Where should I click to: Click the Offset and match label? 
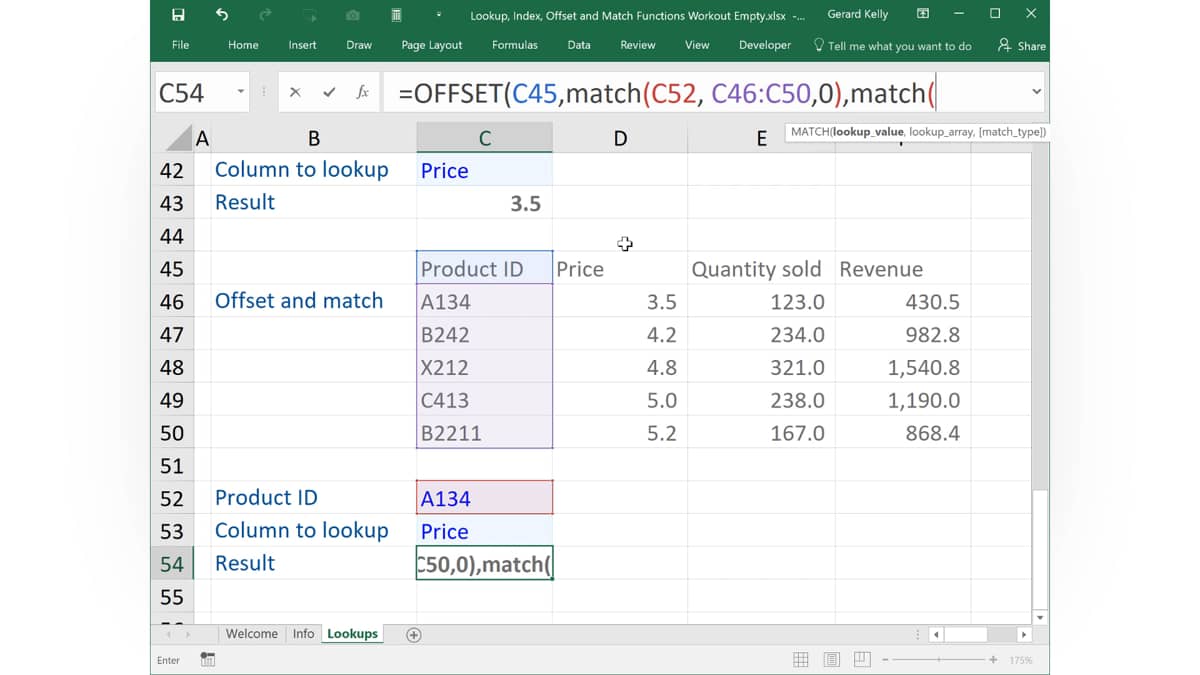click(299, 300)
